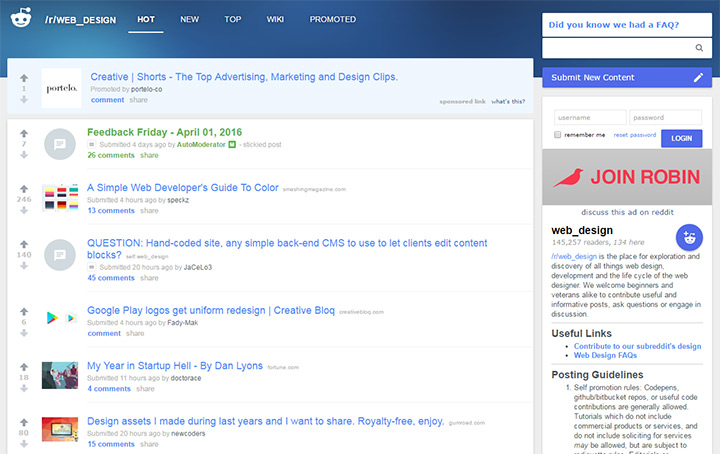Open 13 comments on Guide To Color
This screenshot has height=454, width=720.
(x=111, y=211)
